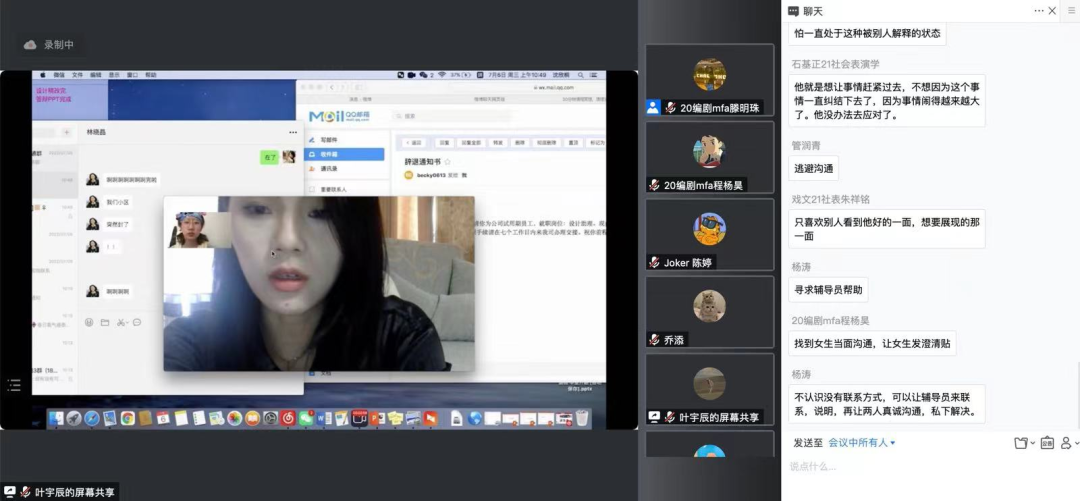The width and height of the screenshot is (1080, 501).
Task: Open the Trash in the shared Dock
Action: coord(582,418)
